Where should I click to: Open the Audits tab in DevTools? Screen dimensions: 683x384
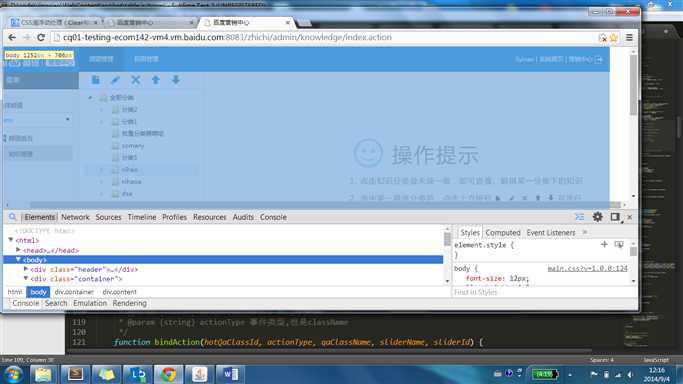point(243,217)
